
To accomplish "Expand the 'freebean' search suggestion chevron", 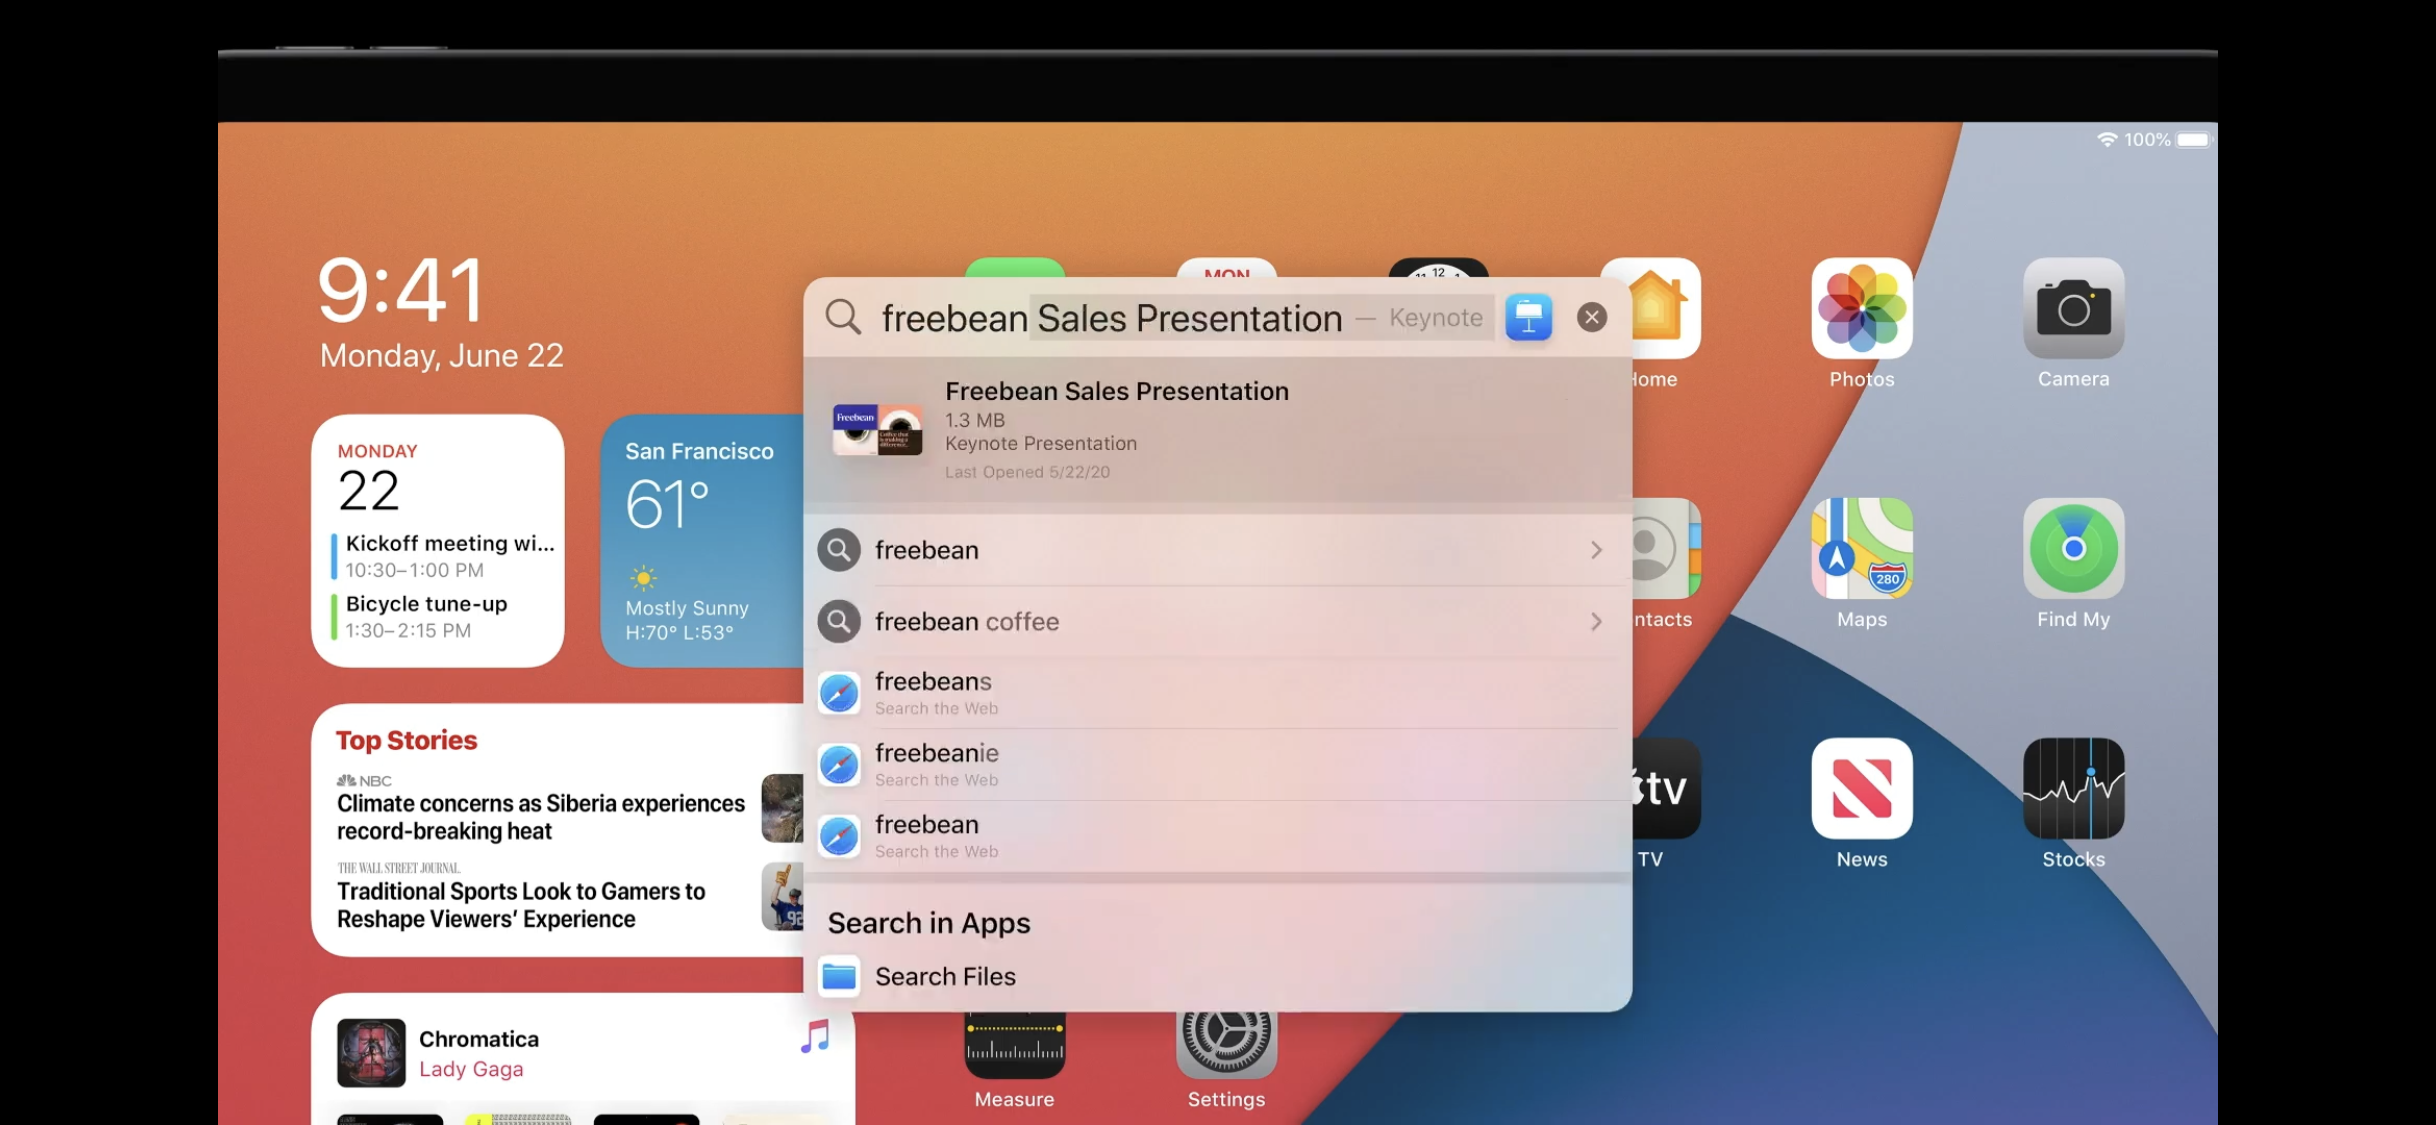I will 1596,550.
